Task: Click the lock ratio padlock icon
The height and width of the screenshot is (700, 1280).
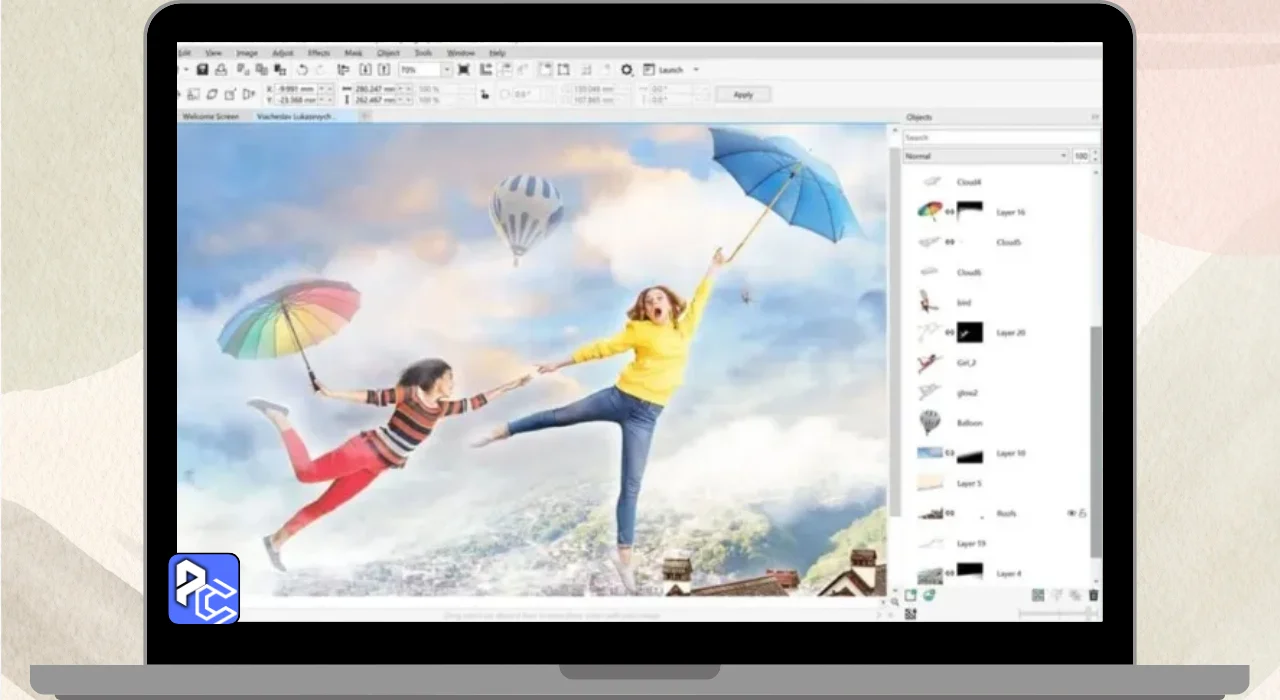Action: [484, 95]
